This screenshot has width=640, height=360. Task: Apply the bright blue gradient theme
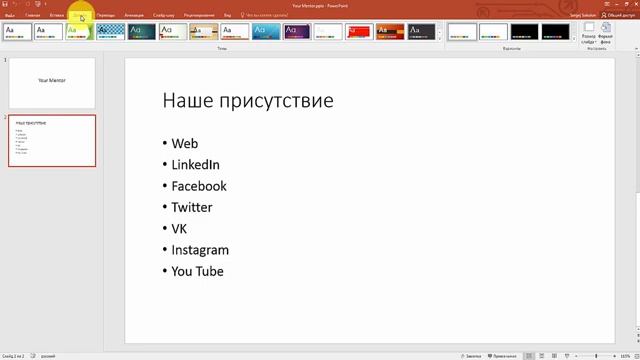pos(266,32)
